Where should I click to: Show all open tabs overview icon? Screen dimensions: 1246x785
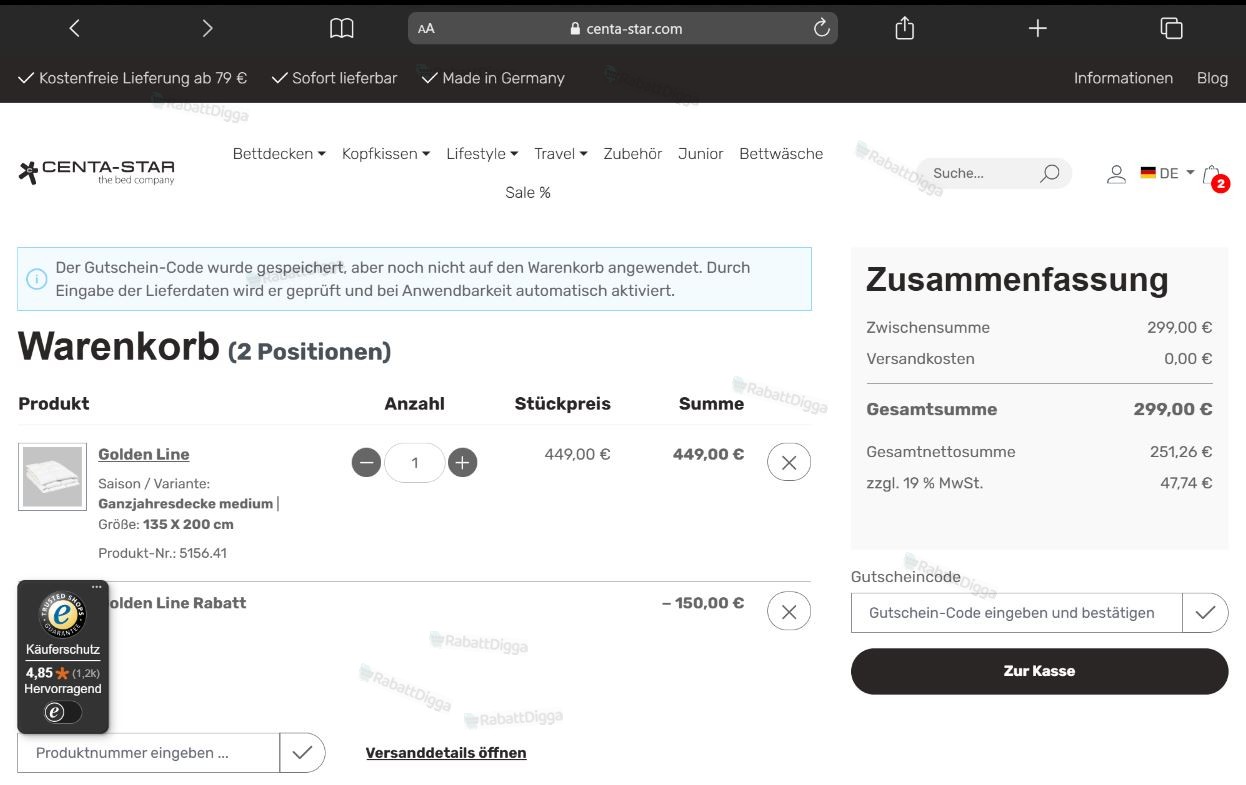coord(1171,29)
